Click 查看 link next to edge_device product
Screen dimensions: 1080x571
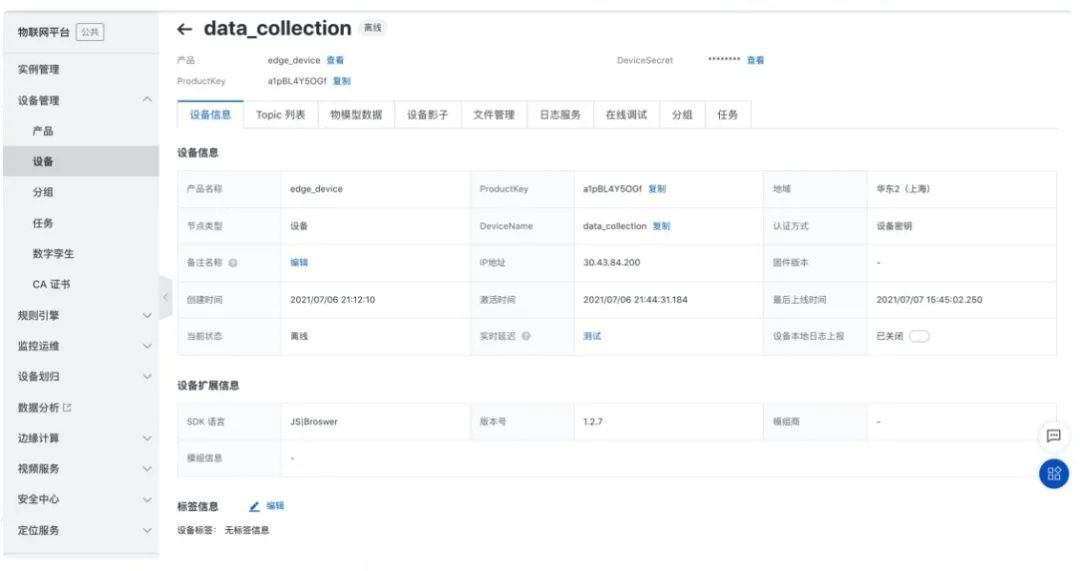[335, 61]
